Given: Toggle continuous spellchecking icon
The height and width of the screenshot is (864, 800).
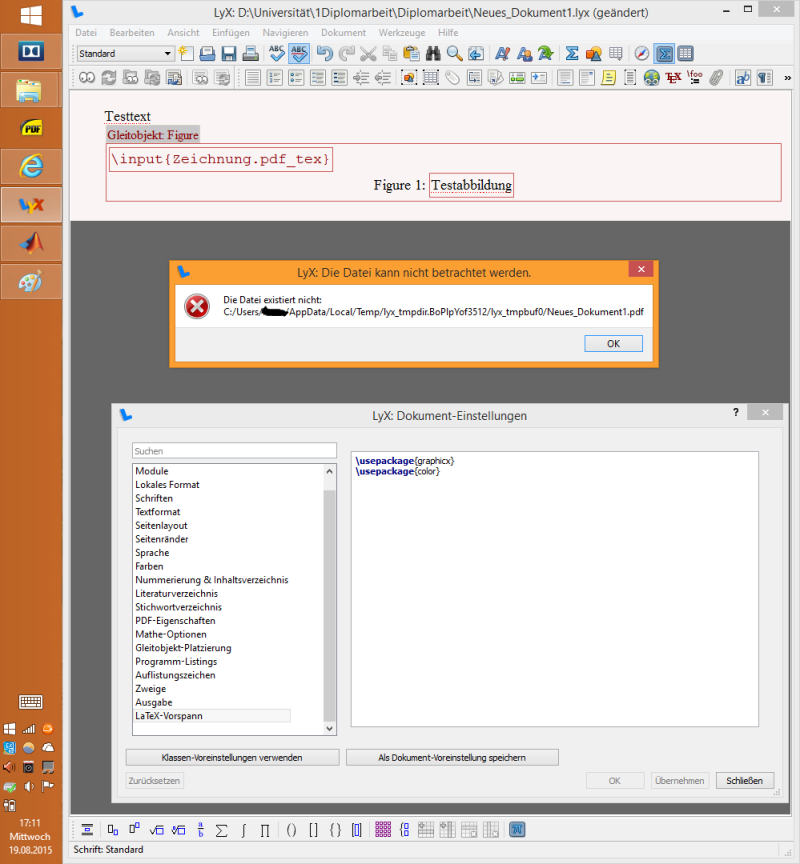Looking at the screenshot, I should 299,53.
